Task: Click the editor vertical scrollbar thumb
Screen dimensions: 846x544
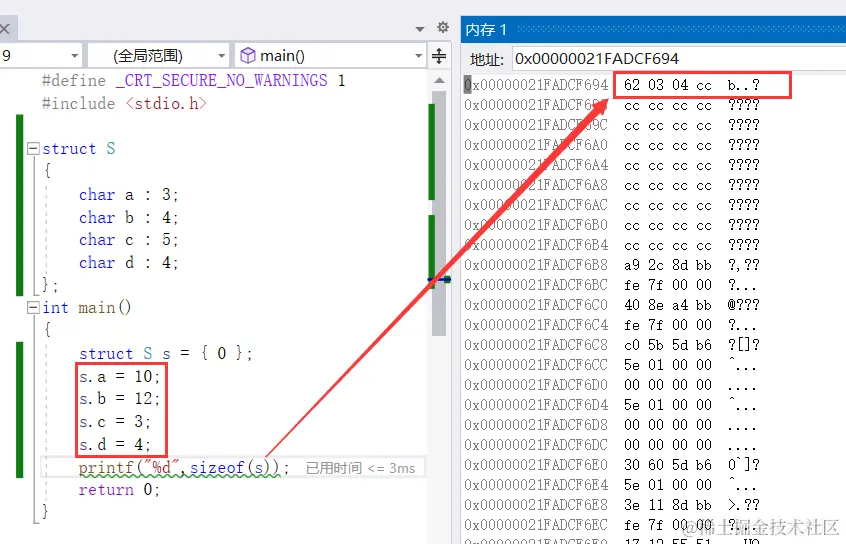Action: click(x=439, y=213)
